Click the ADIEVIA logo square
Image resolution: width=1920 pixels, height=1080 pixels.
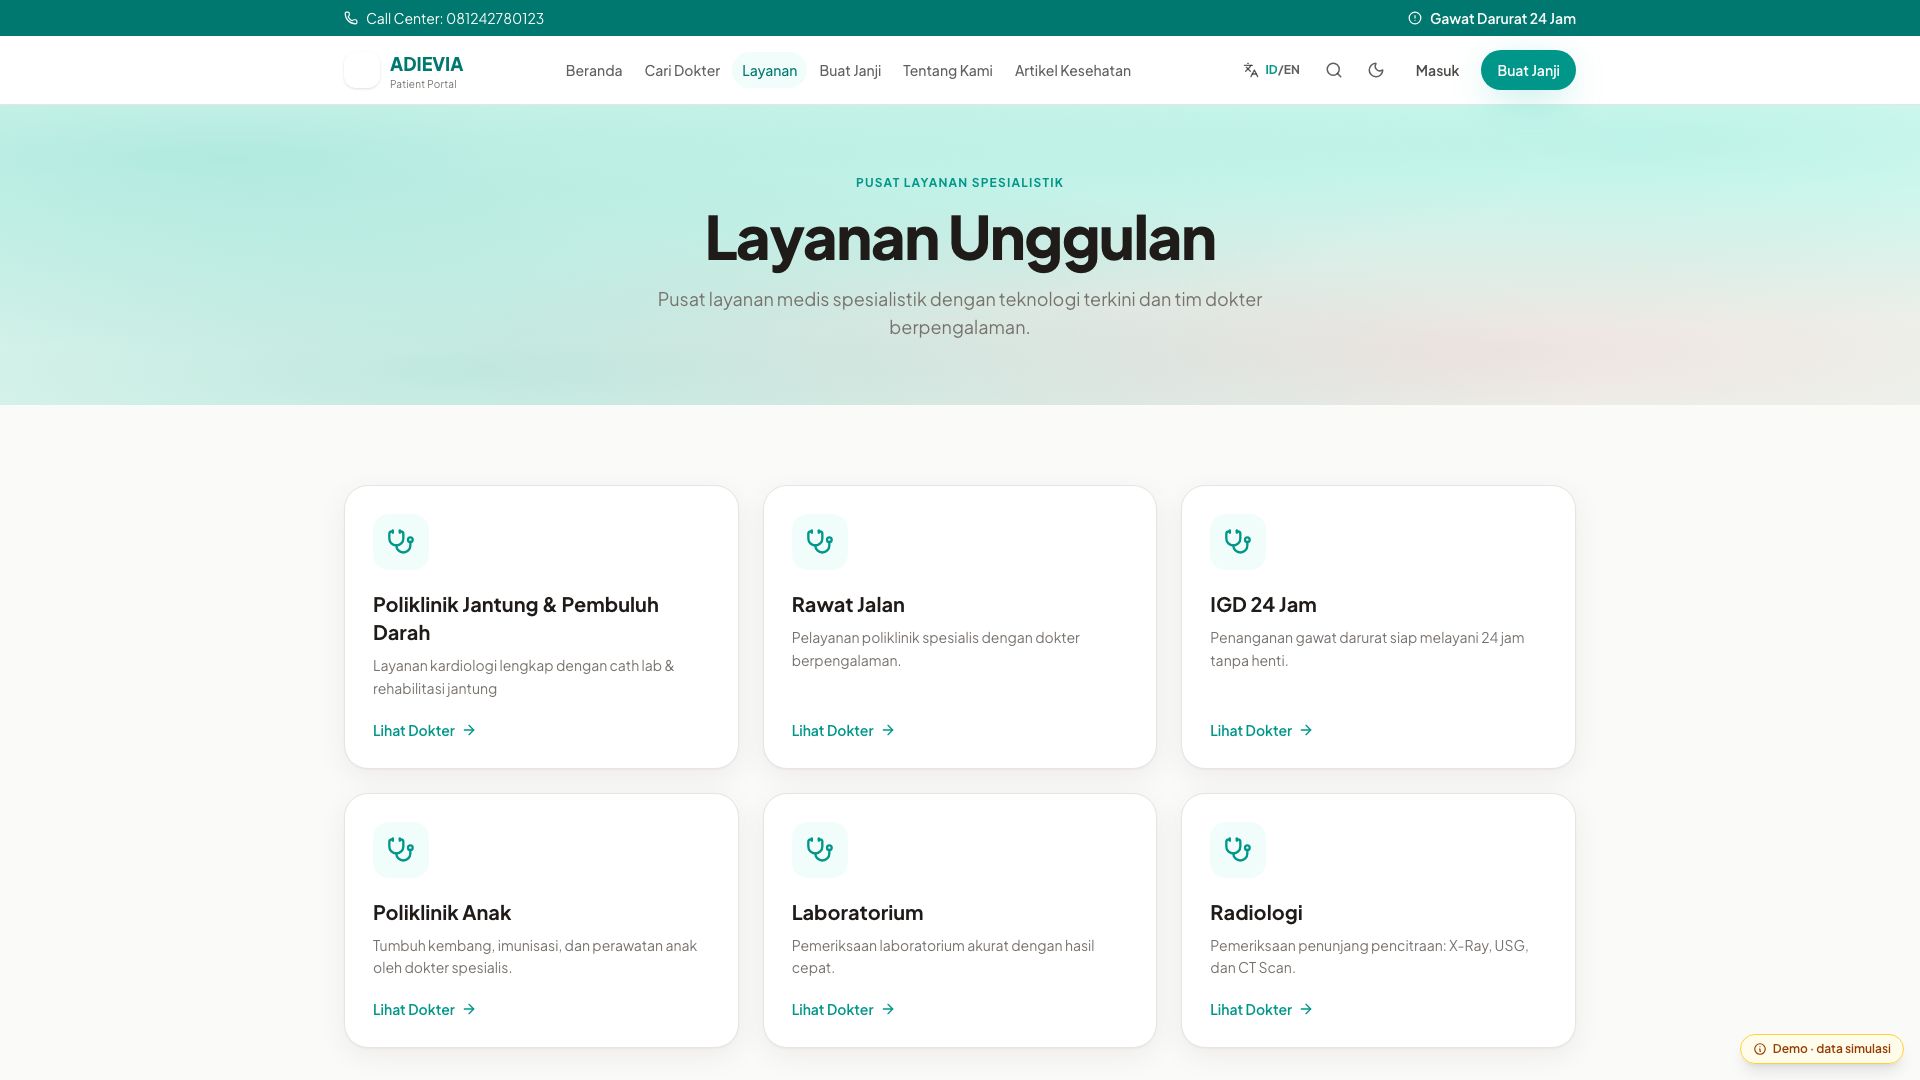pyautogui.click(x=362, y=70)
